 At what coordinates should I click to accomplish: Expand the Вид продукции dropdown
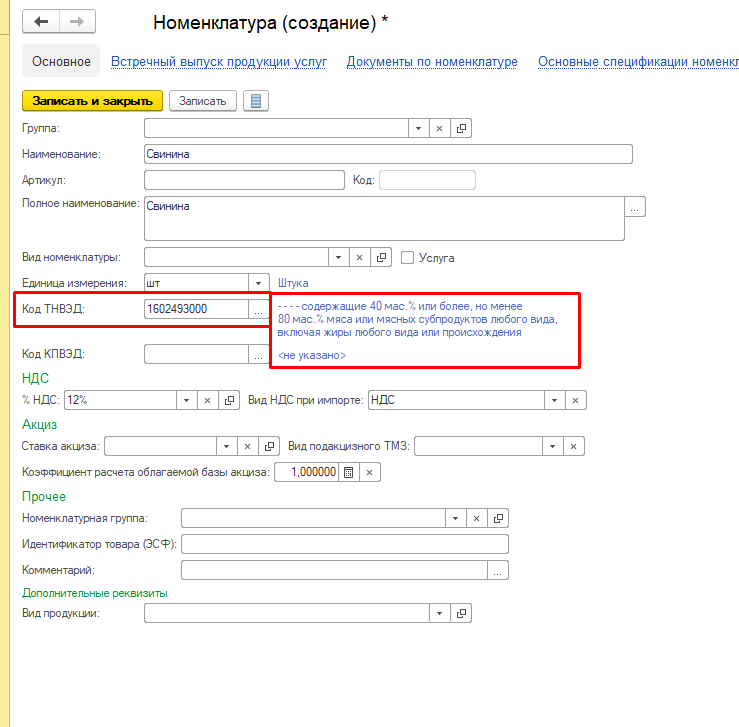[440, 613]
